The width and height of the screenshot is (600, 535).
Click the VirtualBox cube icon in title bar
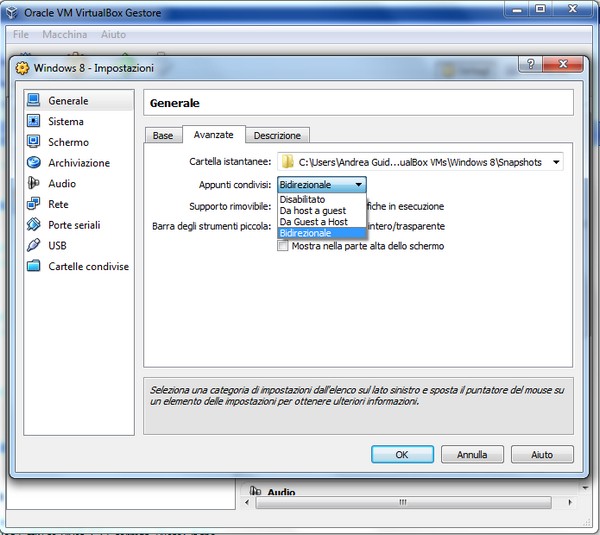(12, 13)
